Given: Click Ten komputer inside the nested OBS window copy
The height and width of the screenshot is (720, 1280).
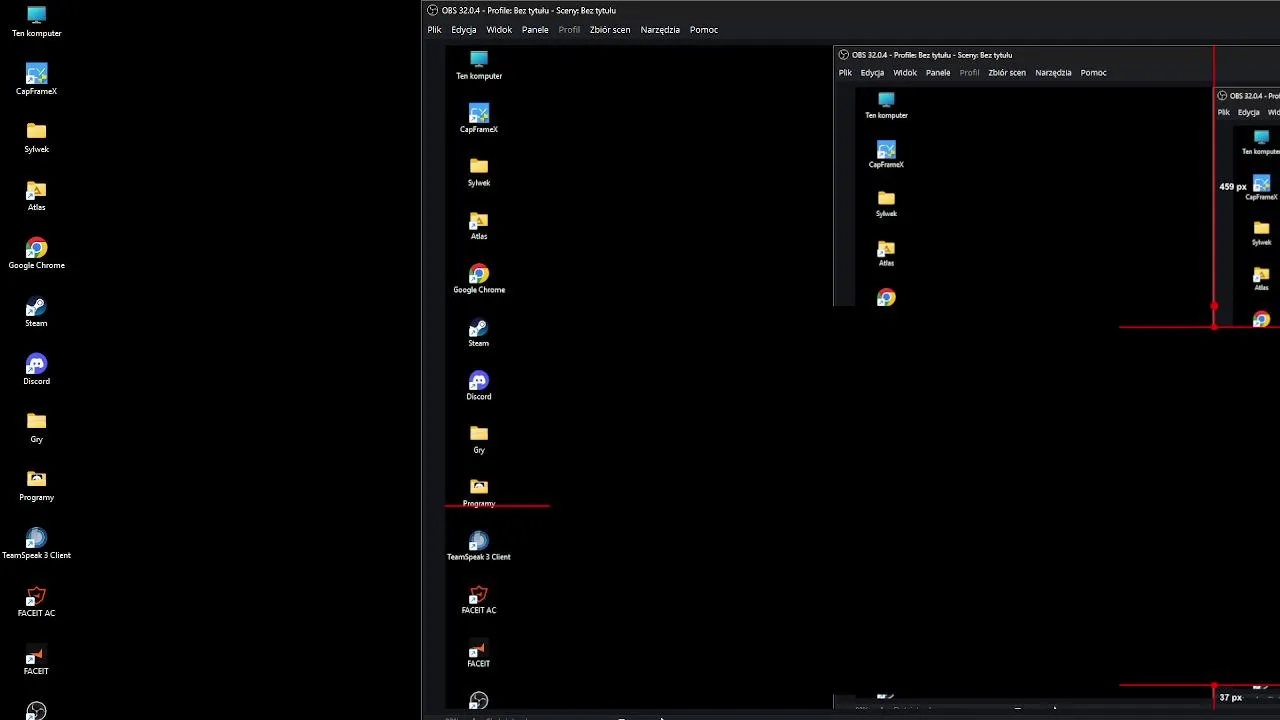Looking at the screenshot, I should 886,105.
